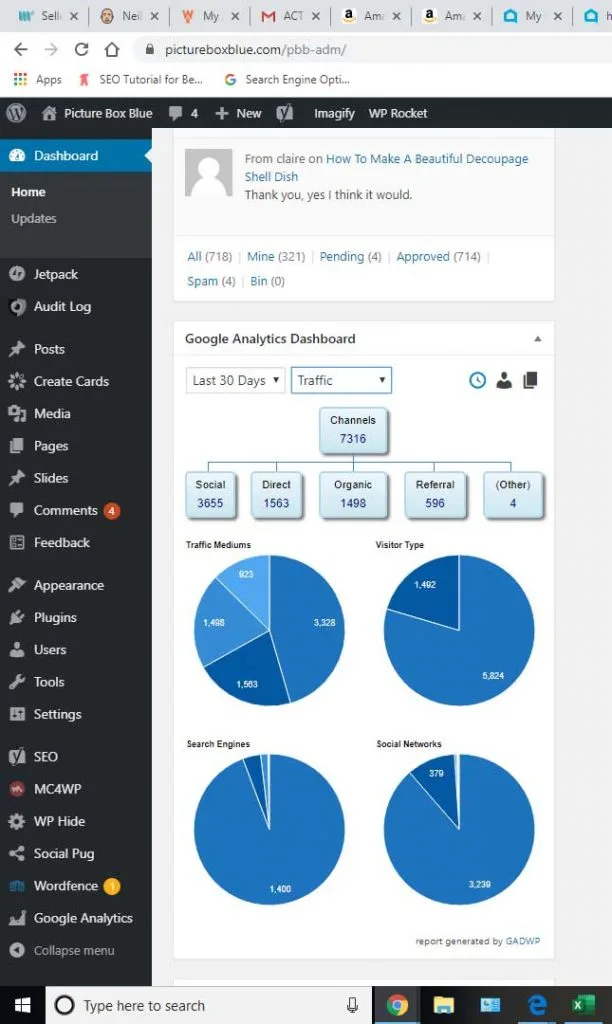Click the user icon in analytics widget

coord(504,380)
